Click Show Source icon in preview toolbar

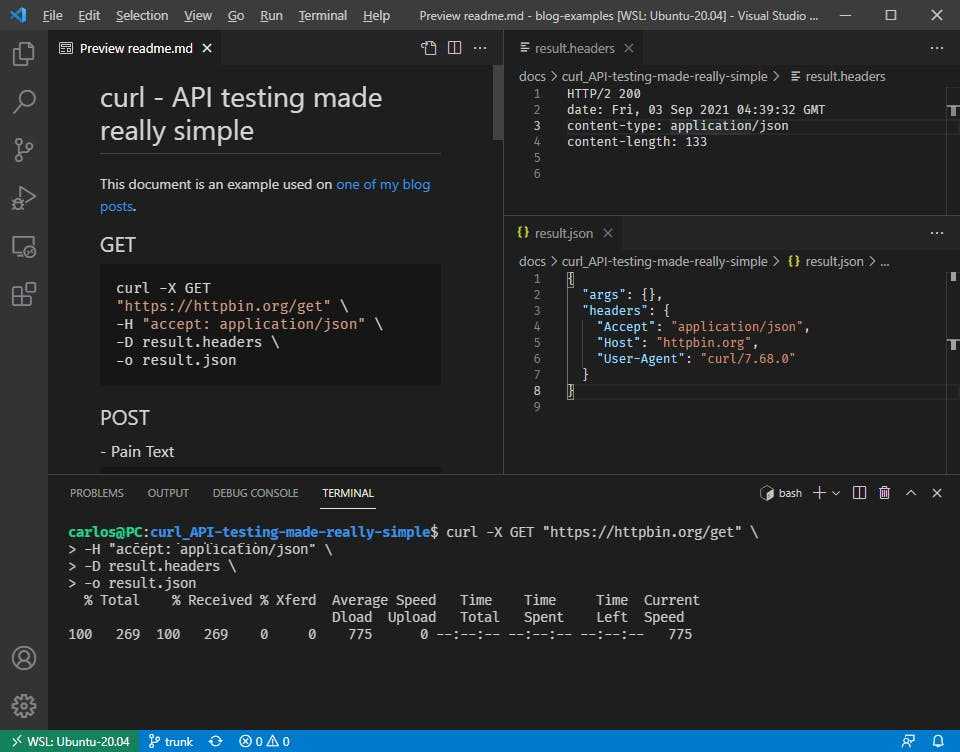[x=429, y=48]
